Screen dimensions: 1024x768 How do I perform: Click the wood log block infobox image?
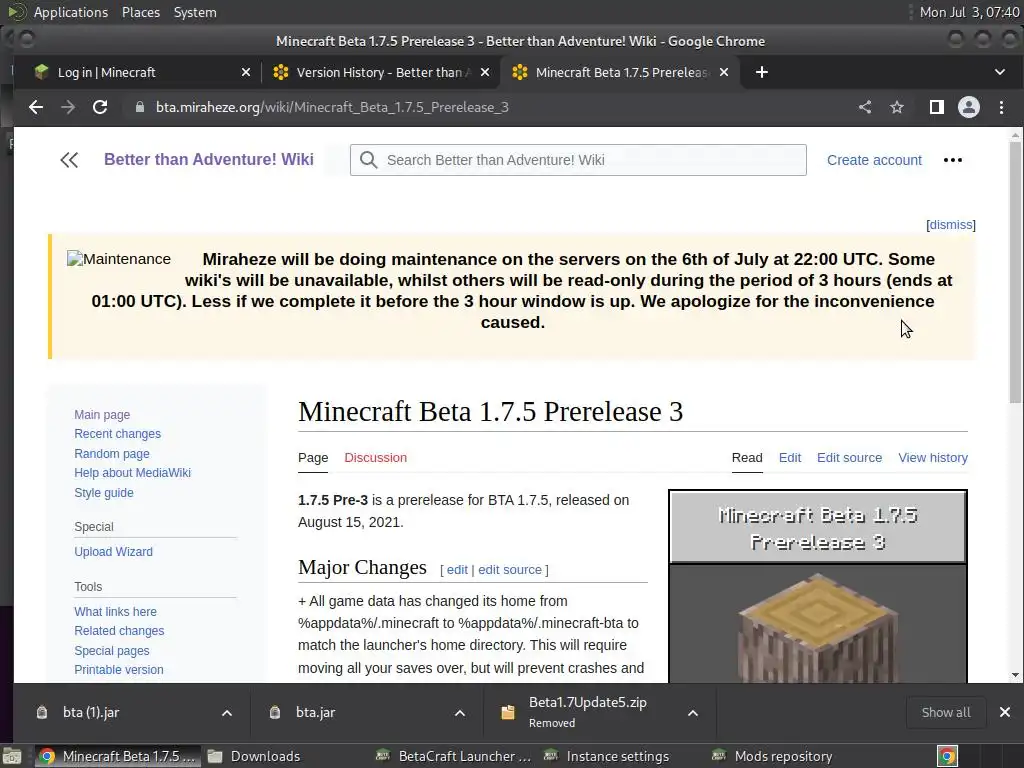818,627
